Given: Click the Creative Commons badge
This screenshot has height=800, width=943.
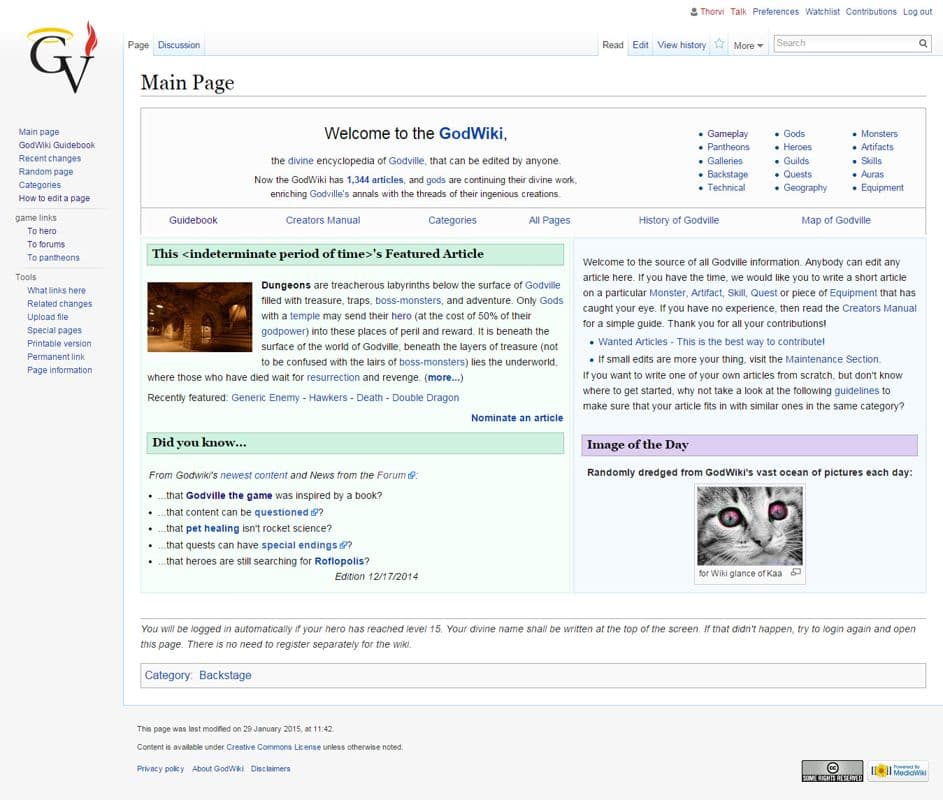Looking at the screenshot, I should pos(832,771).
